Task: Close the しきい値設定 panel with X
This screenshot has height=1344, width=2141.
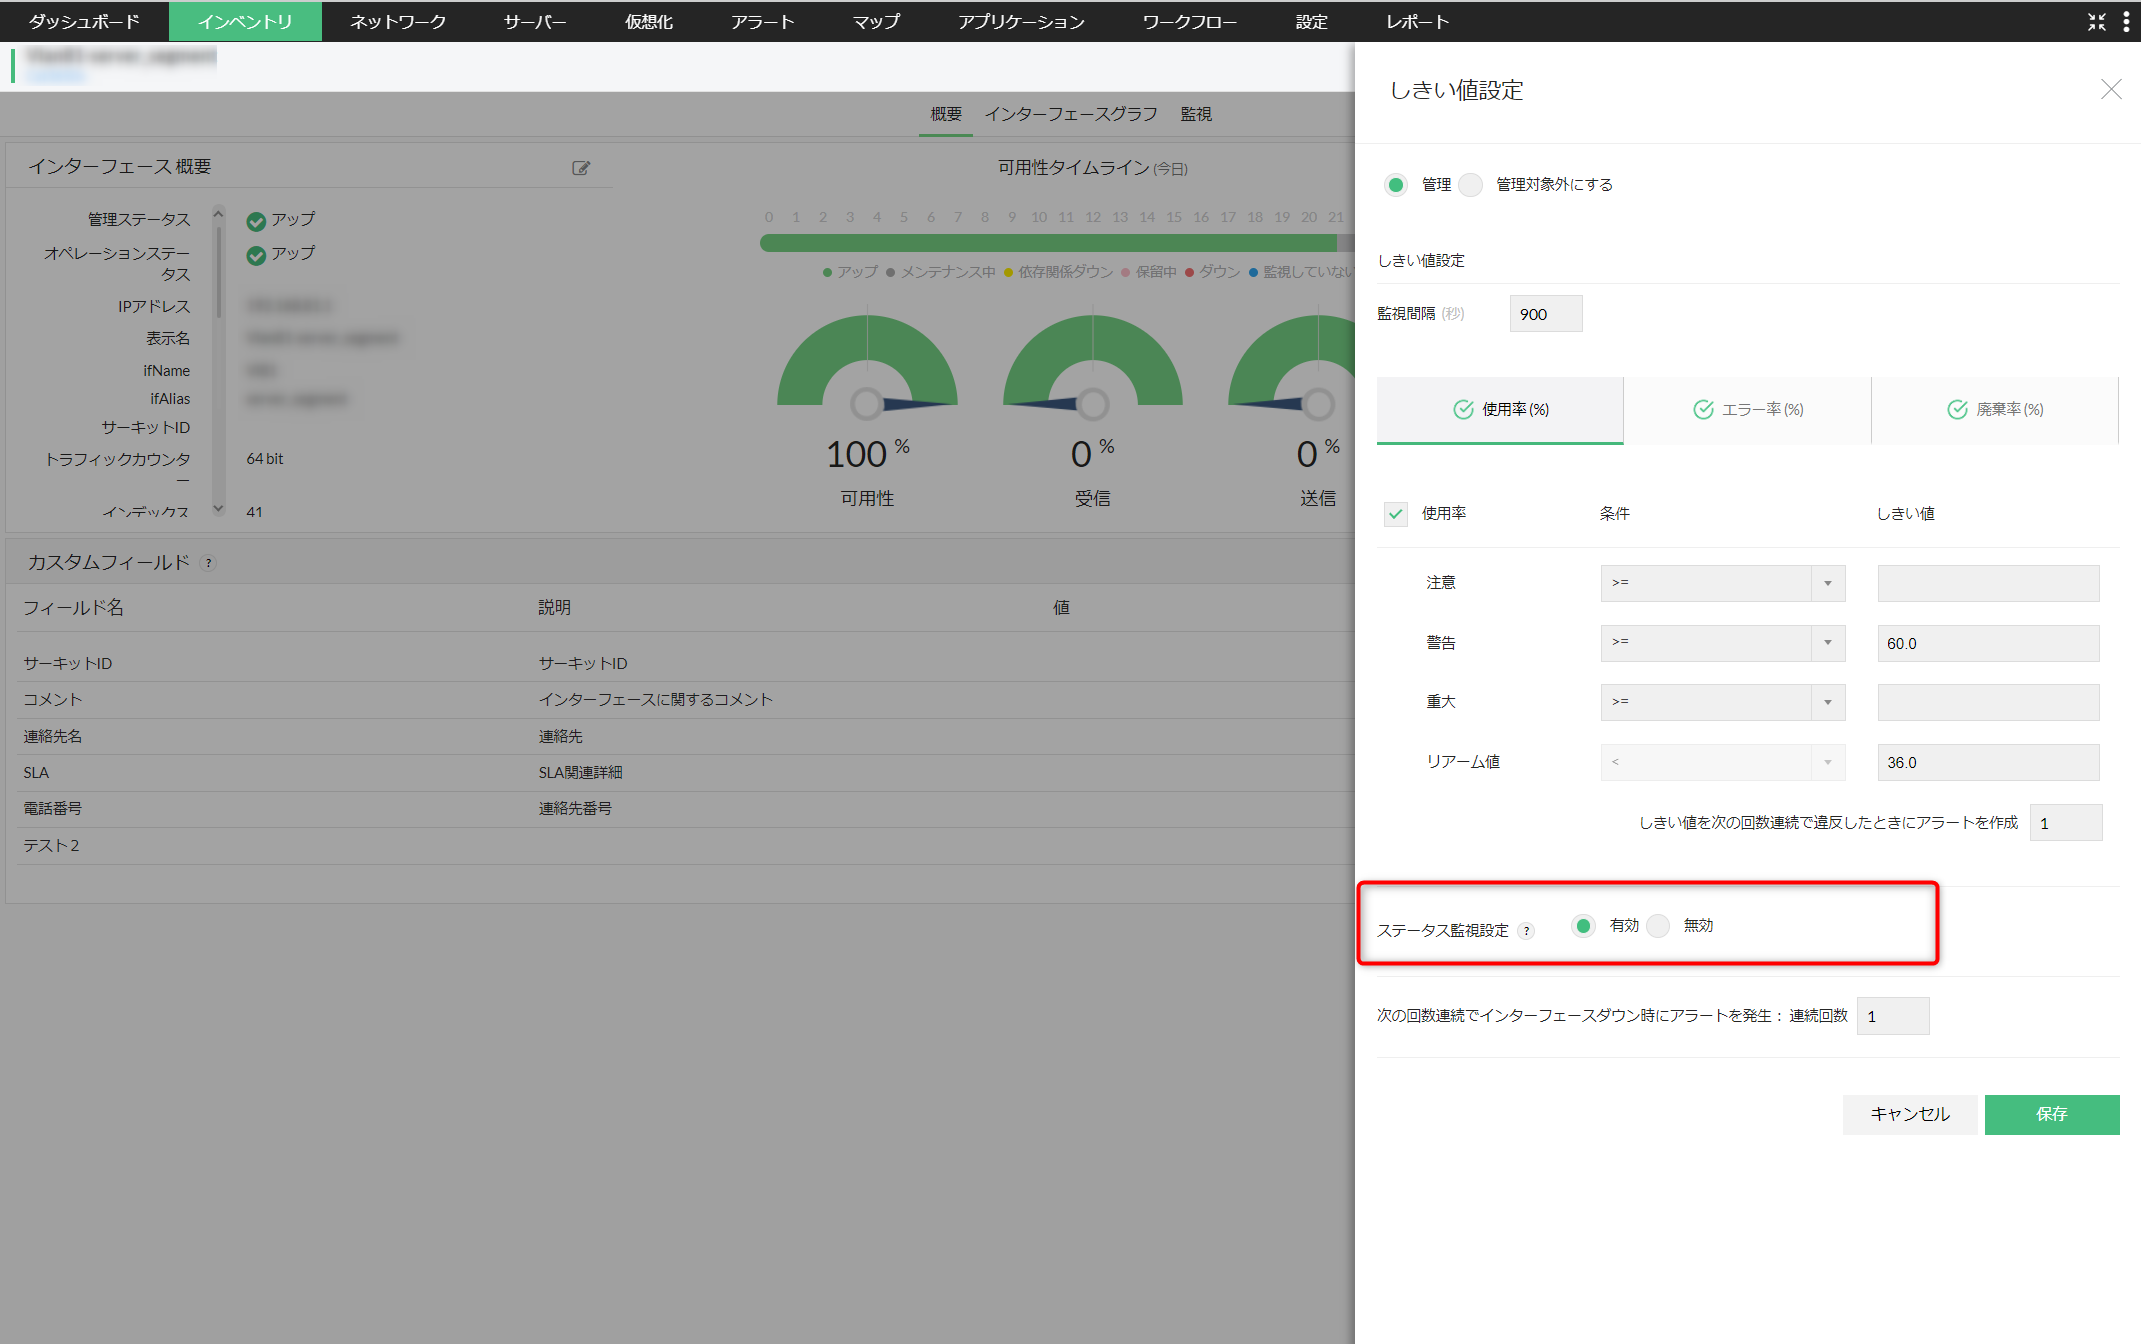Action: pos(2111,90)
